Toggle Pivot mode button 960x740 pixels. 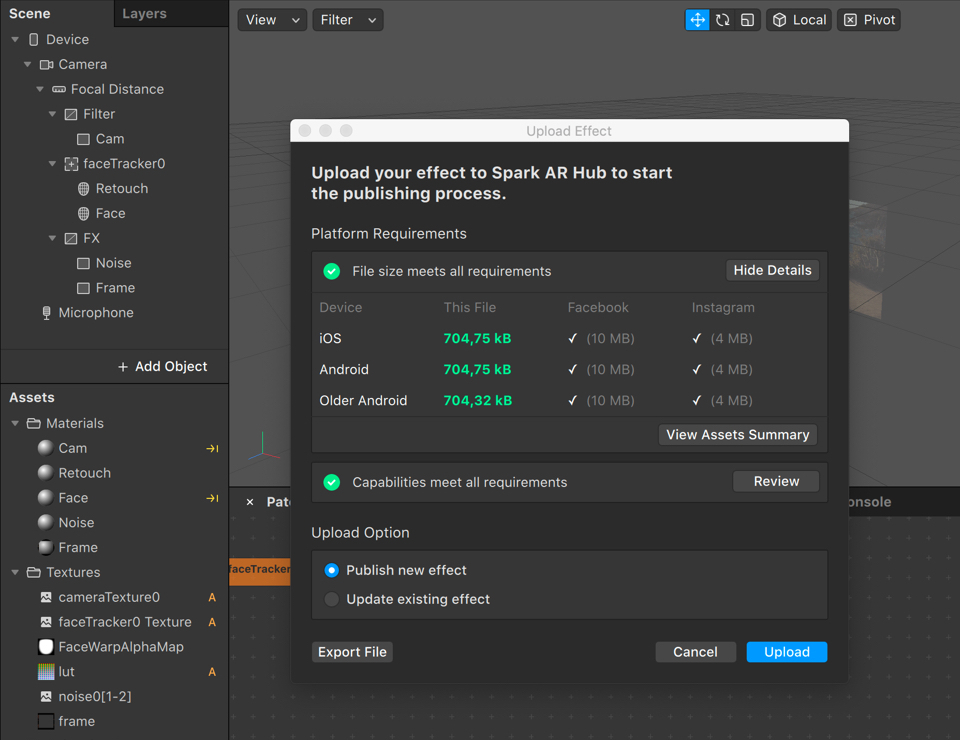(x=868, y=20)
